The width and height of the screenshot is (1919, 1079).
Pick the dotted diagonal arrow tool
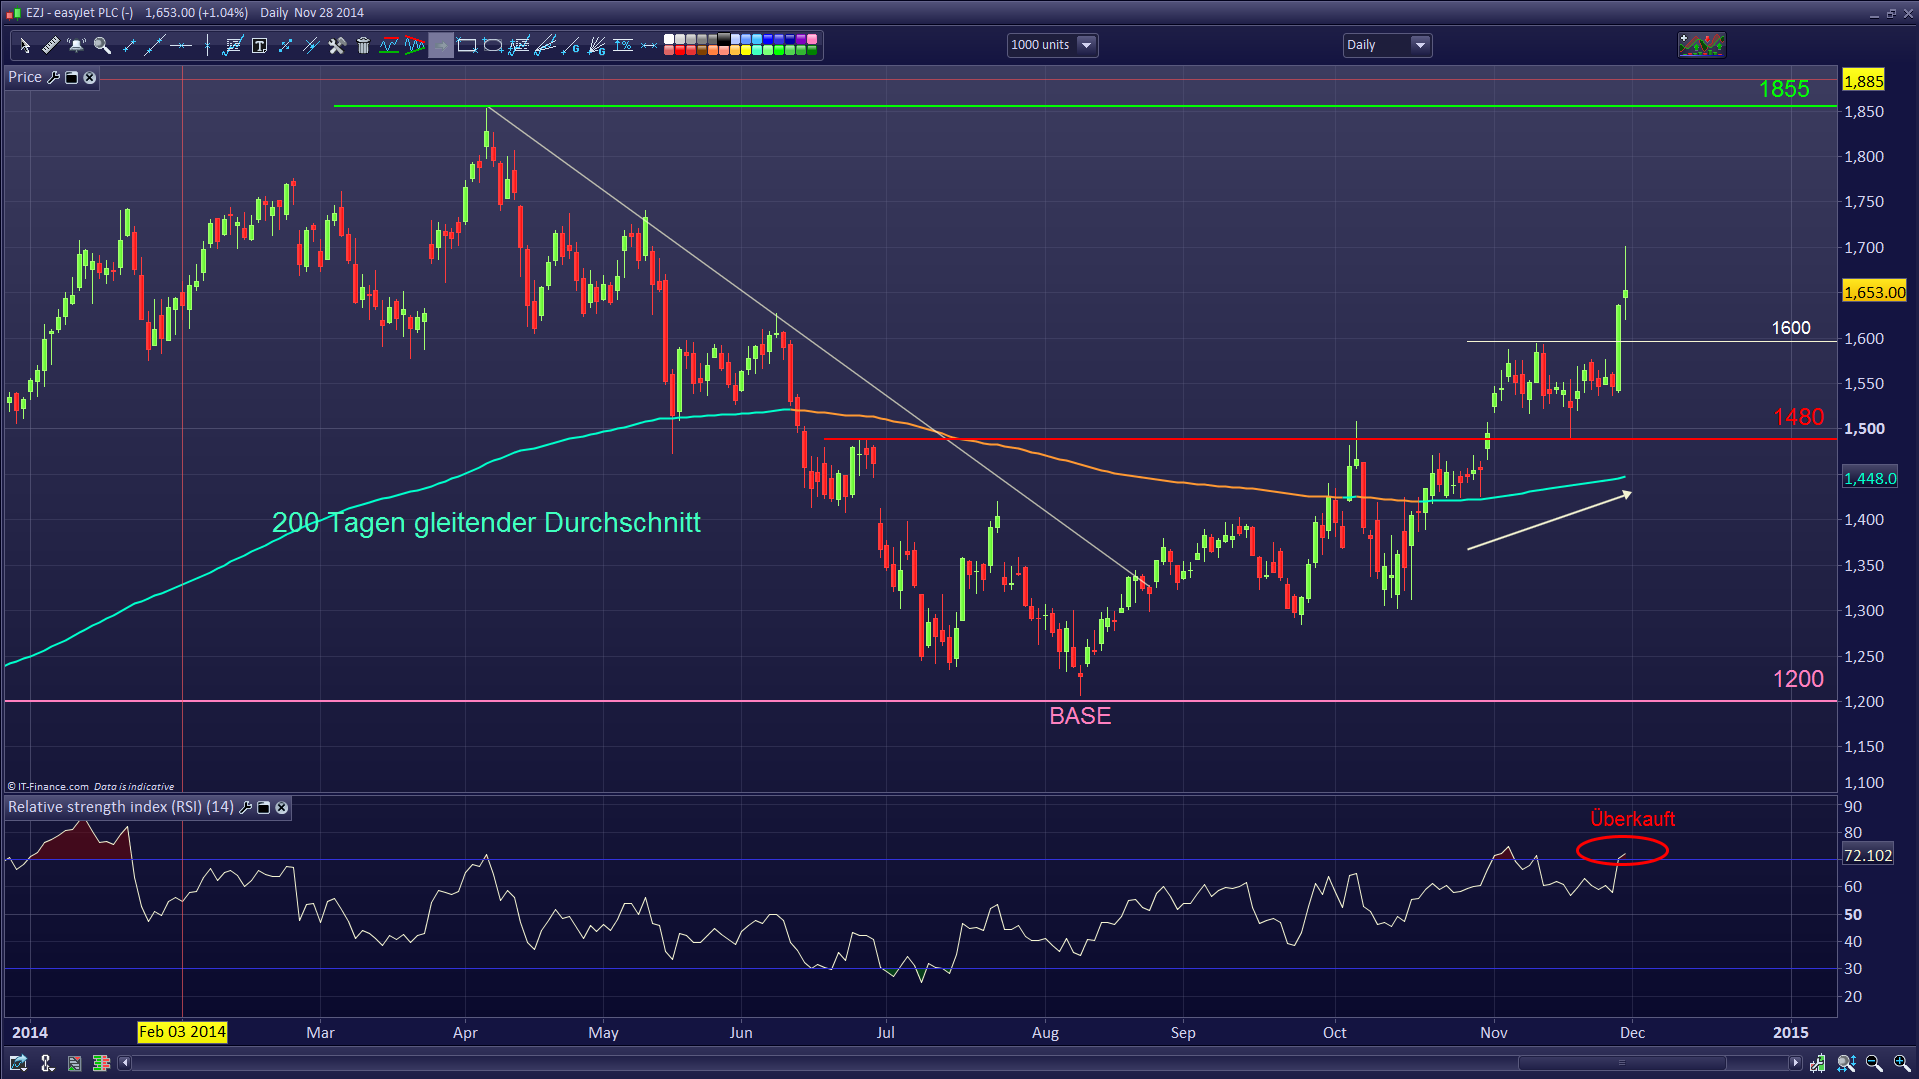(285, 45)
